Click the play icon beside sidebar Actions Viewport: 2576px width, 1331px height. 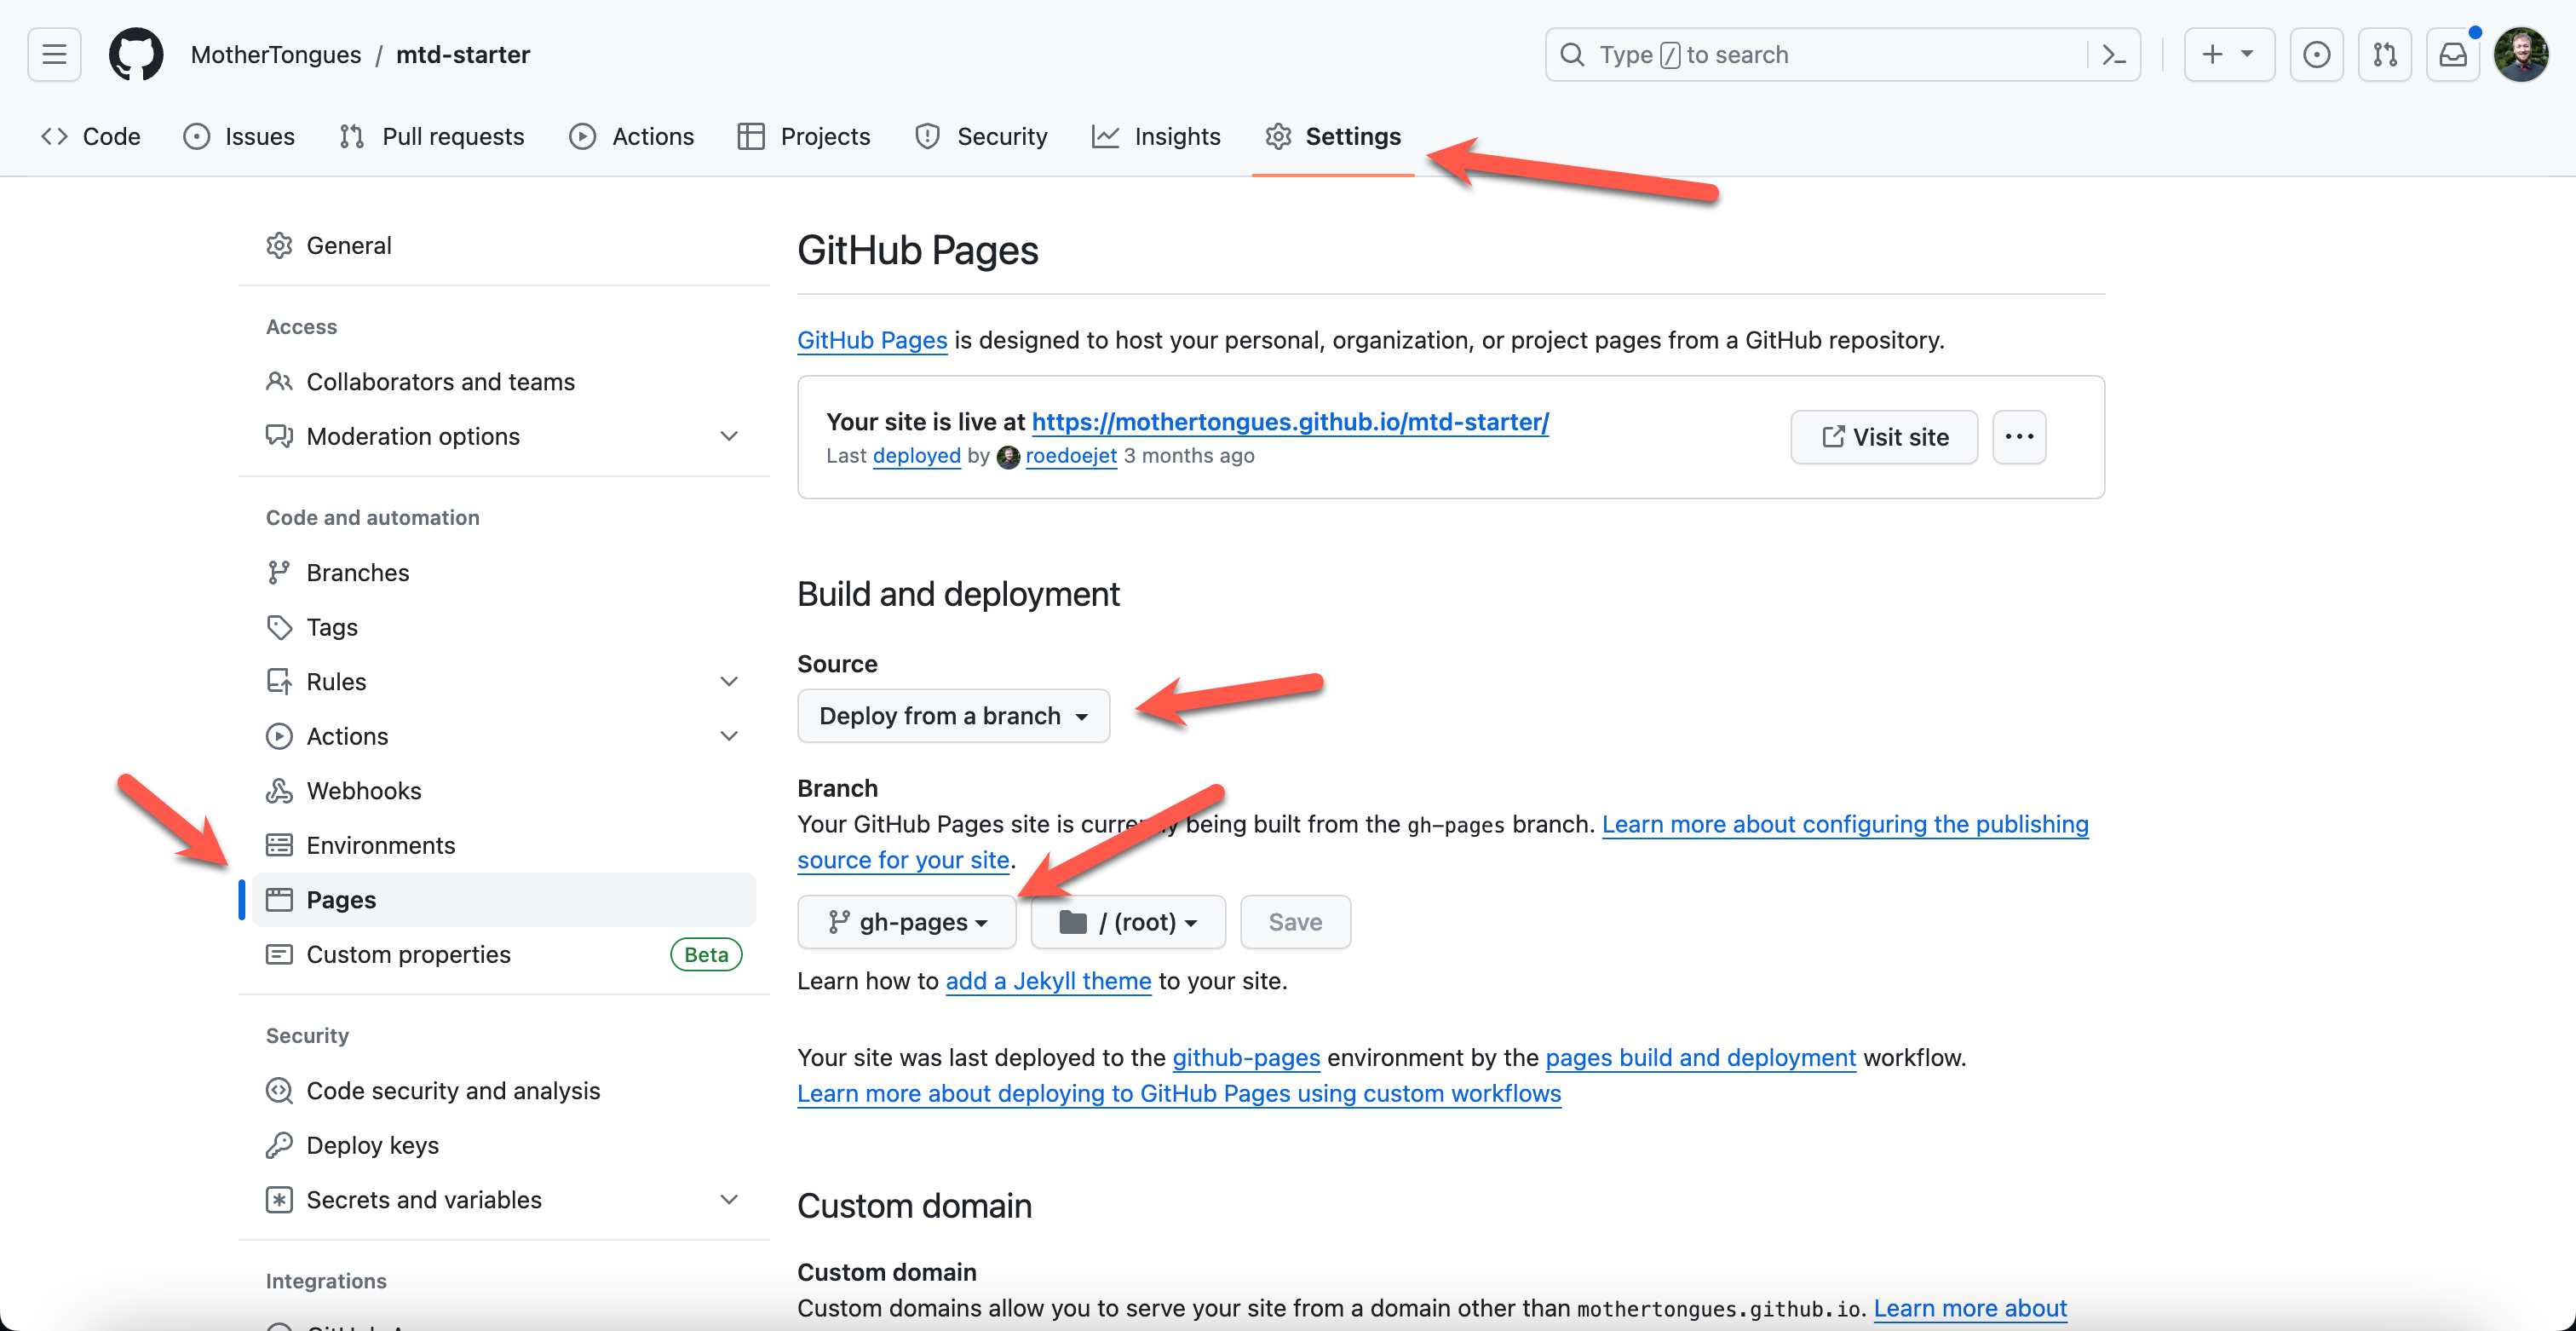click(279, 736)
